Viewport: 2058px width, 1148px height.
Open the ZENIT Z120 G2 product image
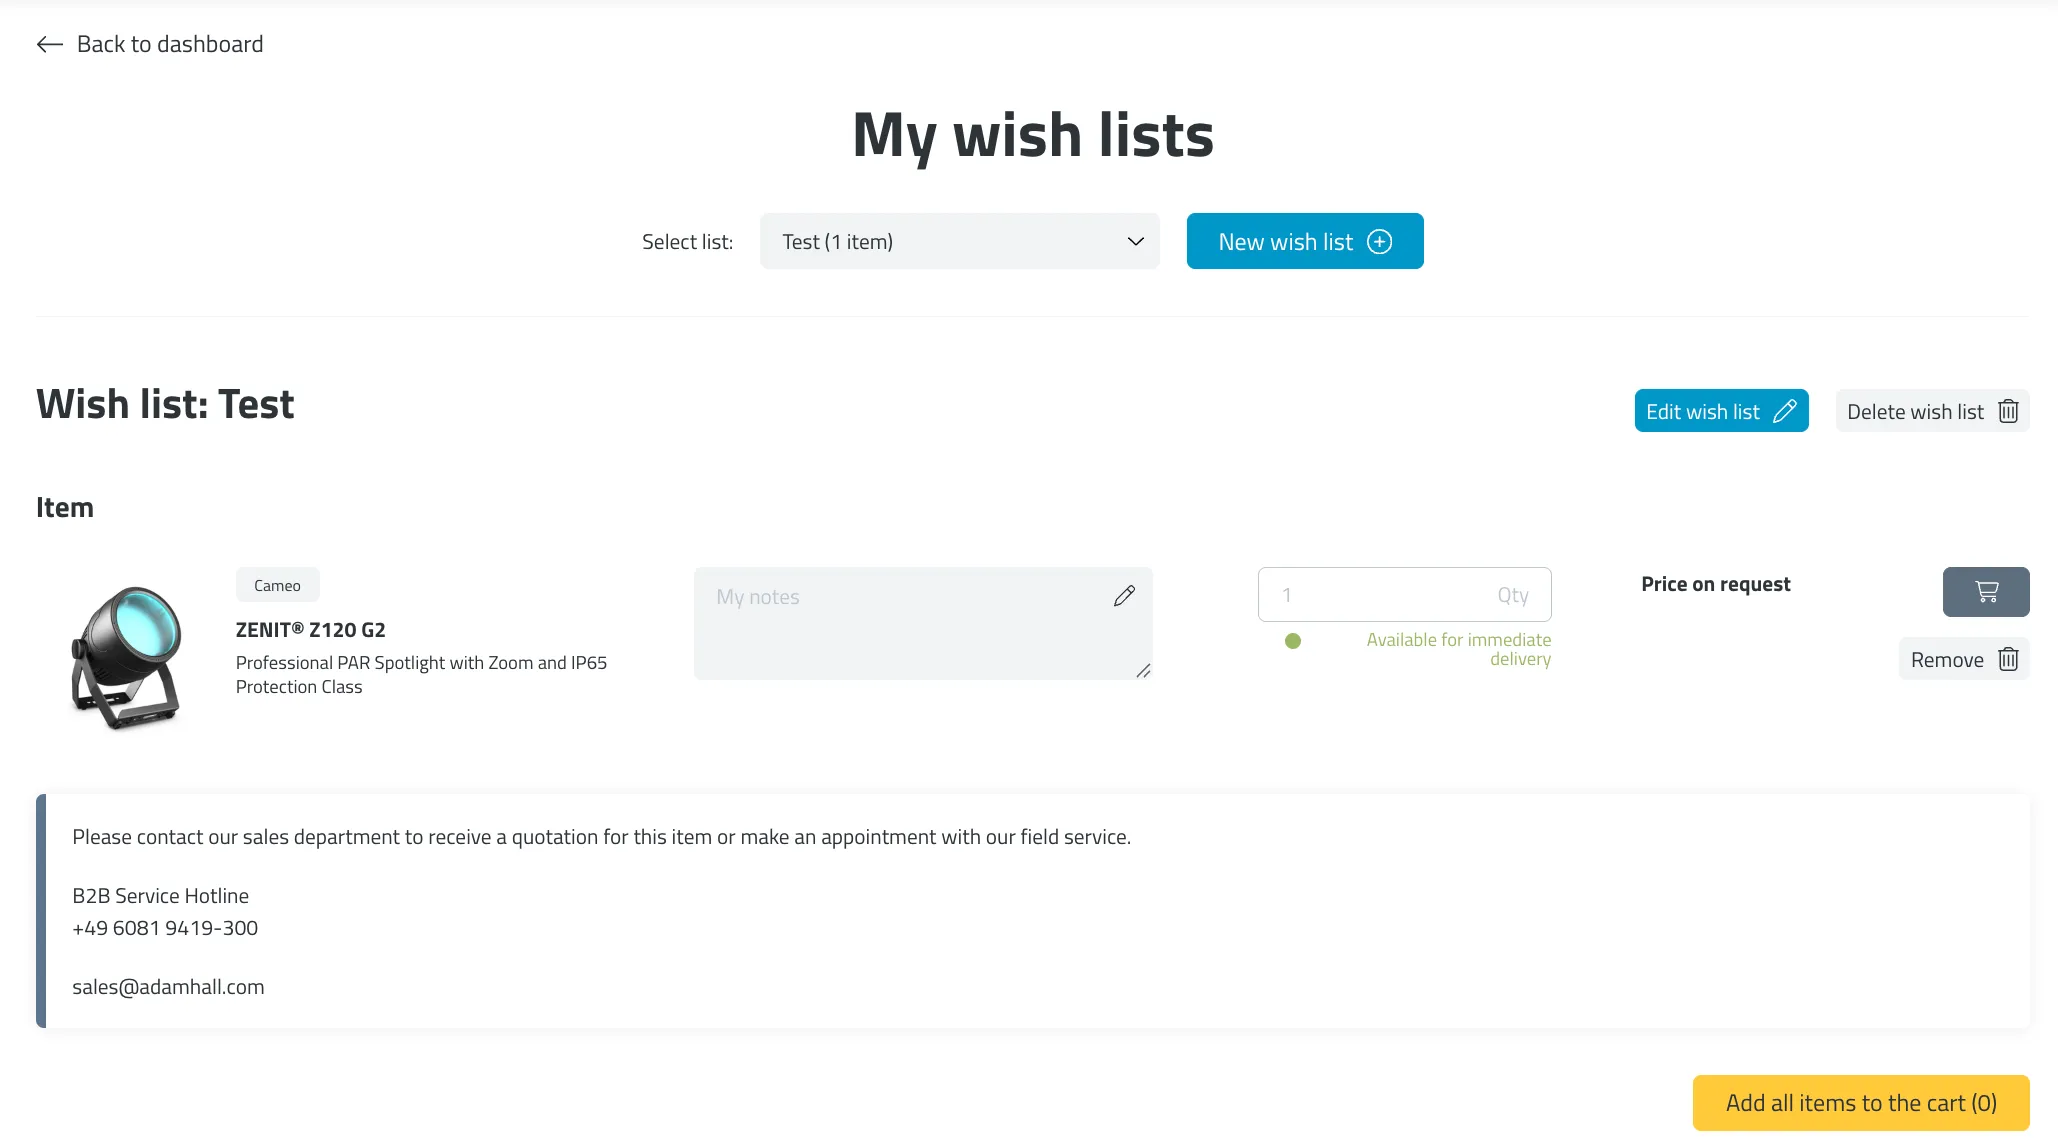coord(126,657)
